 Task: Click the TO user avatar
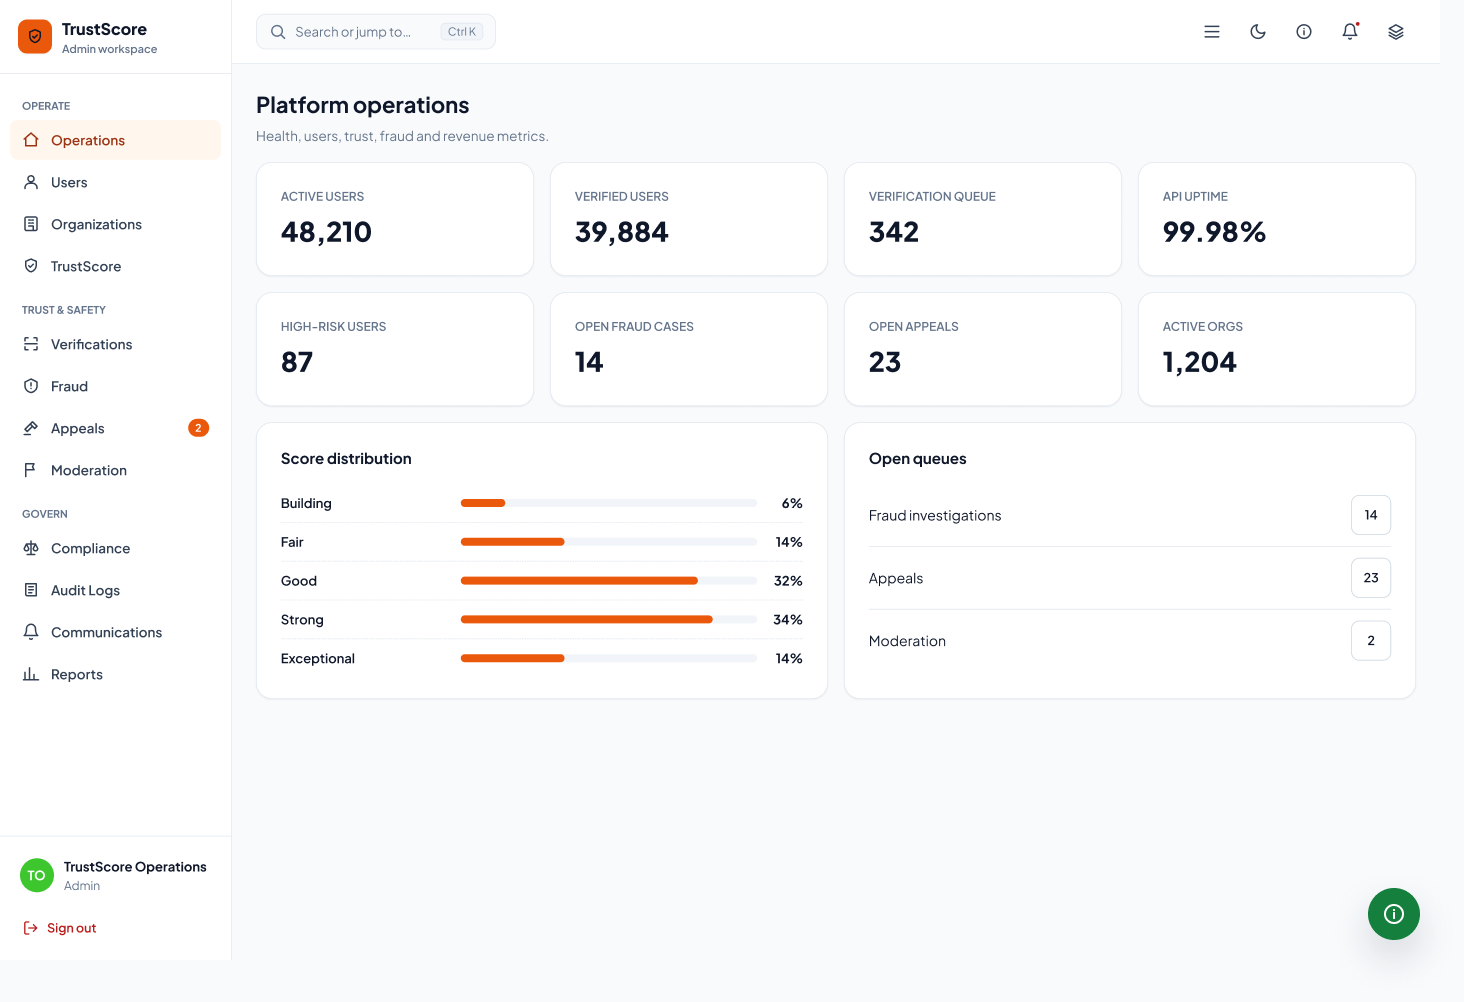pyautogui.click(x=36, y=875)
